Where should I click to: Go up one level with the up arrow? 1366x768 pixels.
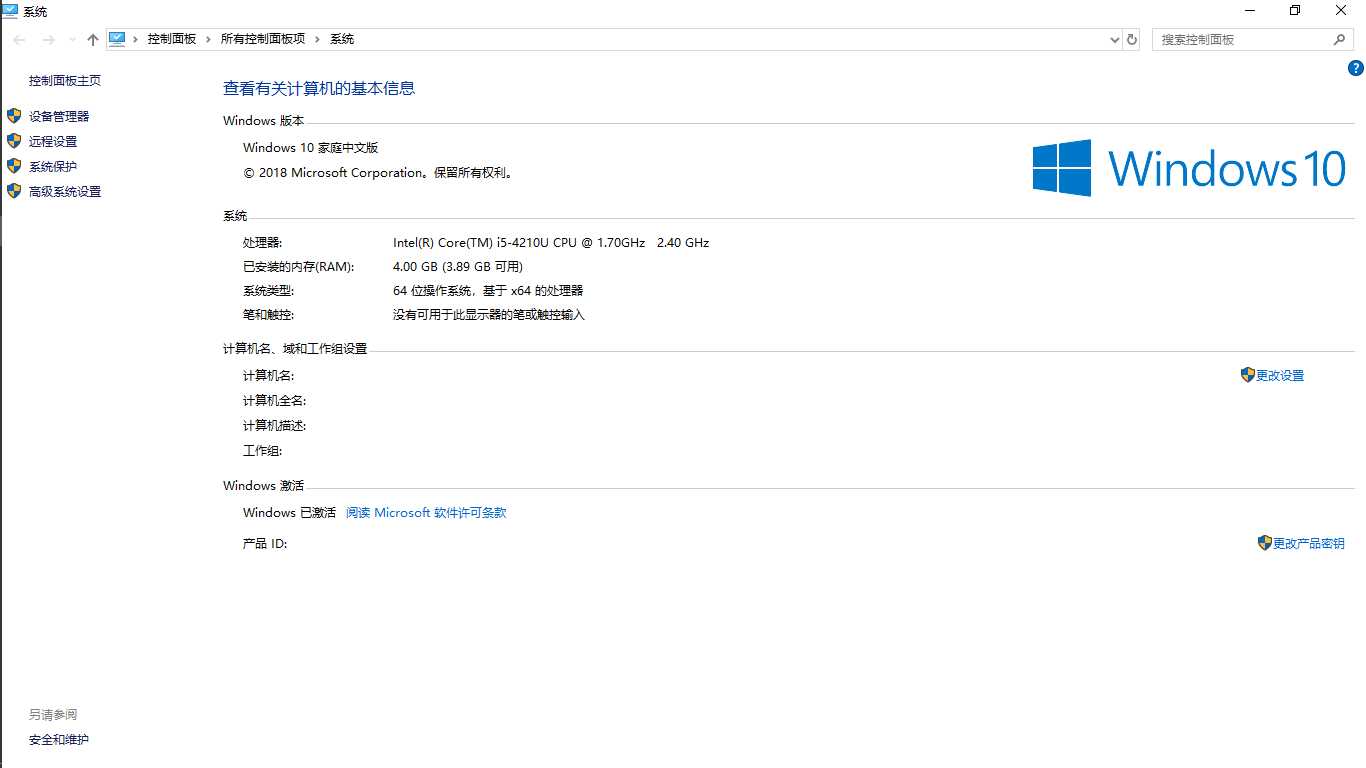(93, 39)
